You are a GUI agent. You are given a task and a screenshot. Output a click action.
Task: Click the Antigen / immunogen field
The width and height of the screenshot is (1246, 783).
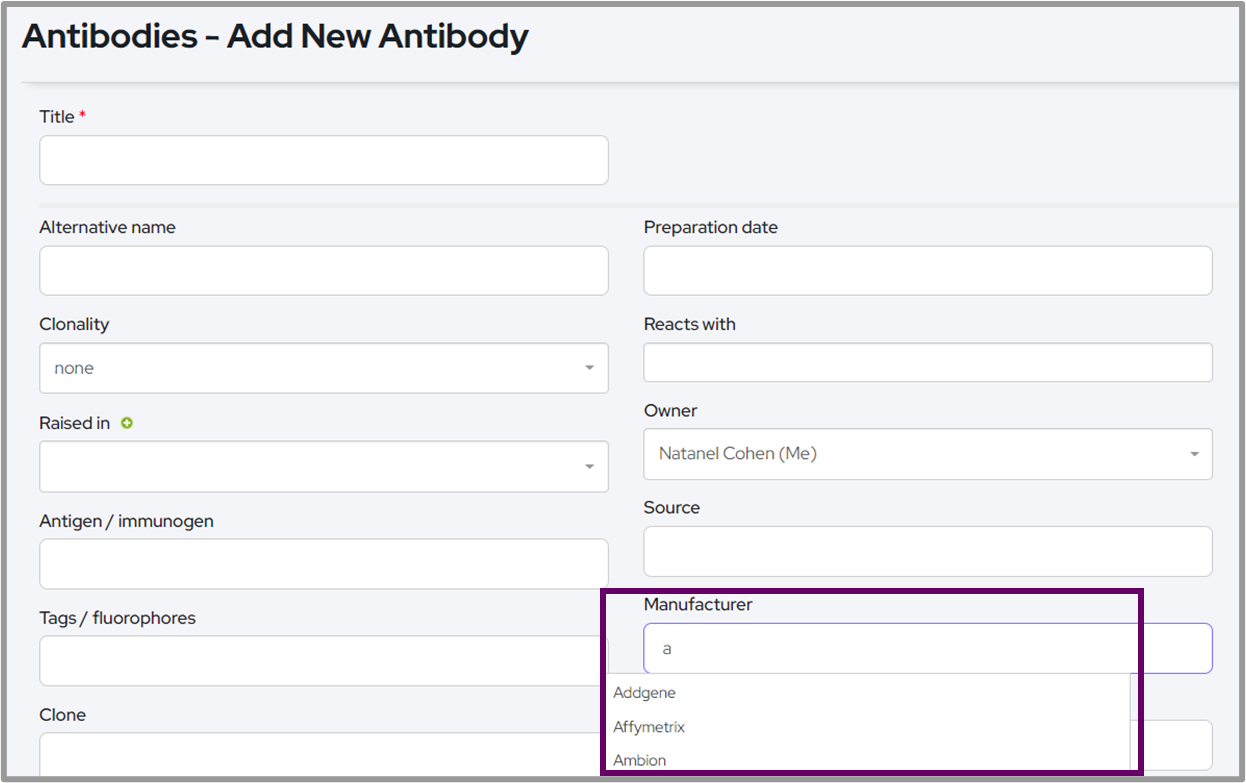[x=323, y=564]
